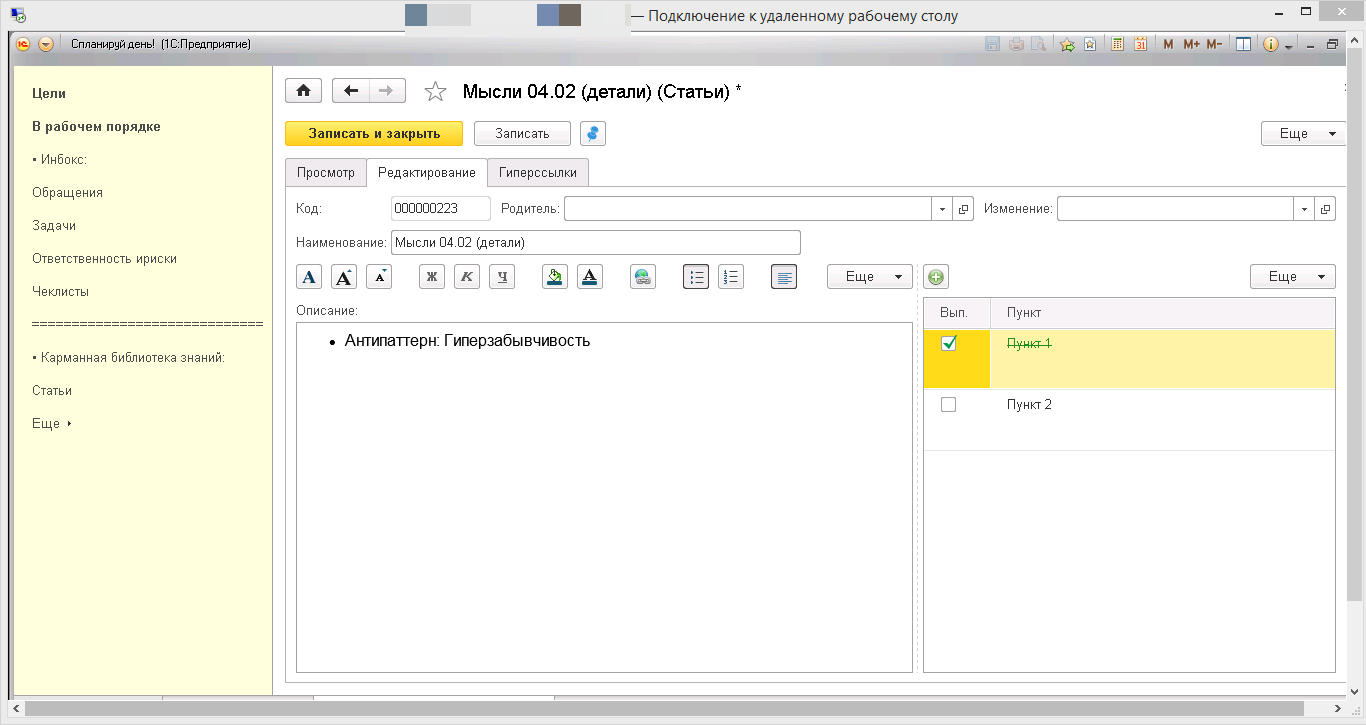
Task: Open the font selection (A) tool
Action: 310,277
